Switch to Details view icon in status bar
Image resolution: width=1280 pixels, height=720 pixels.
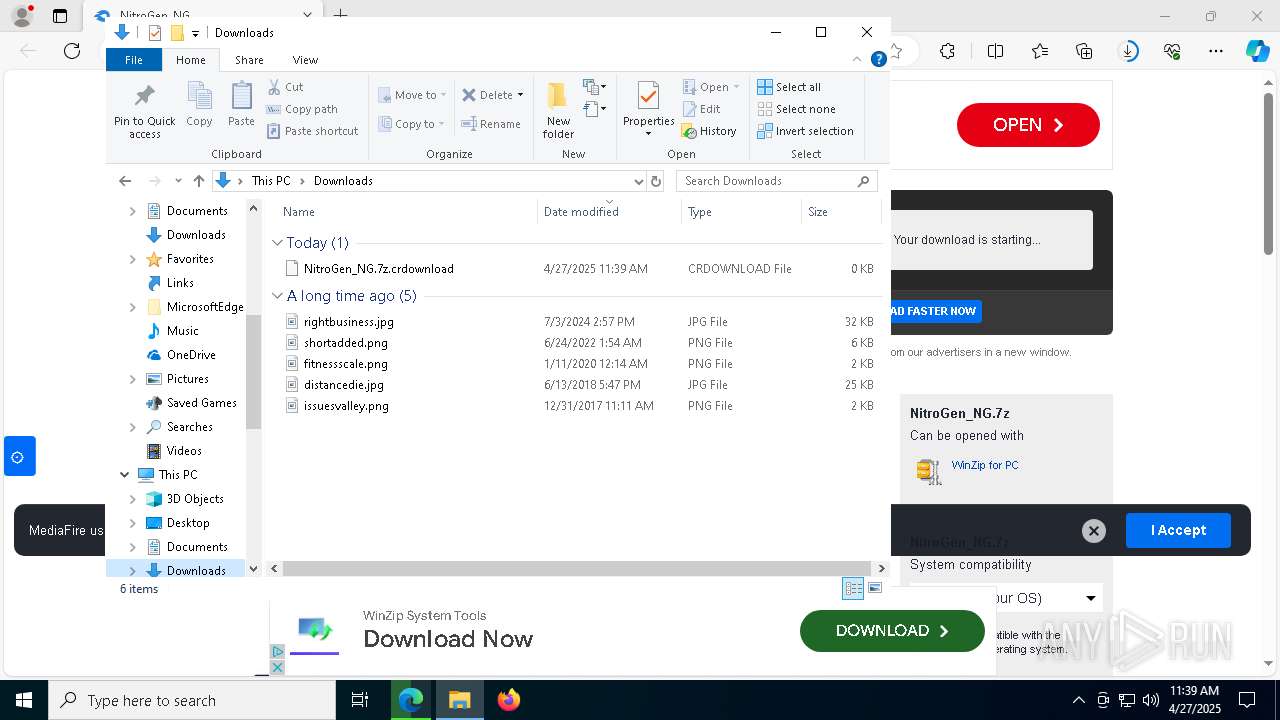tap(853, 588)
